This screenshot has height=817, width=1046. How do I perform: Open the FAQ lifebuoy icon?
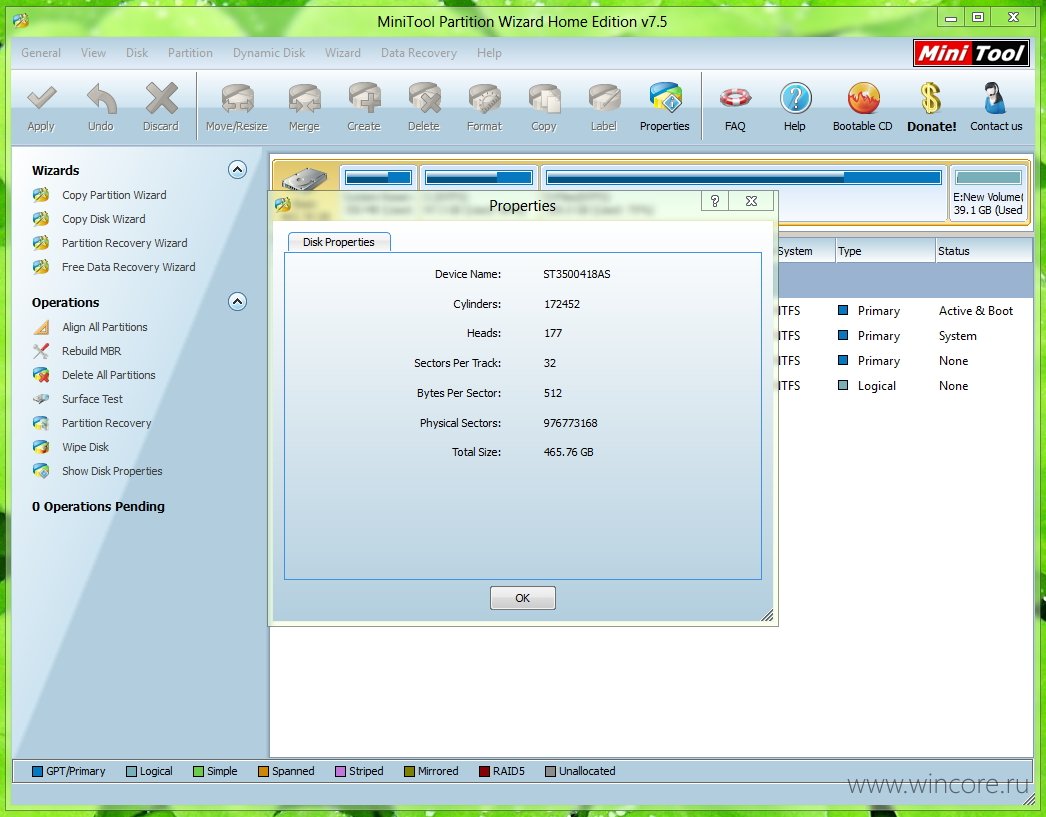tap(735, 99)
